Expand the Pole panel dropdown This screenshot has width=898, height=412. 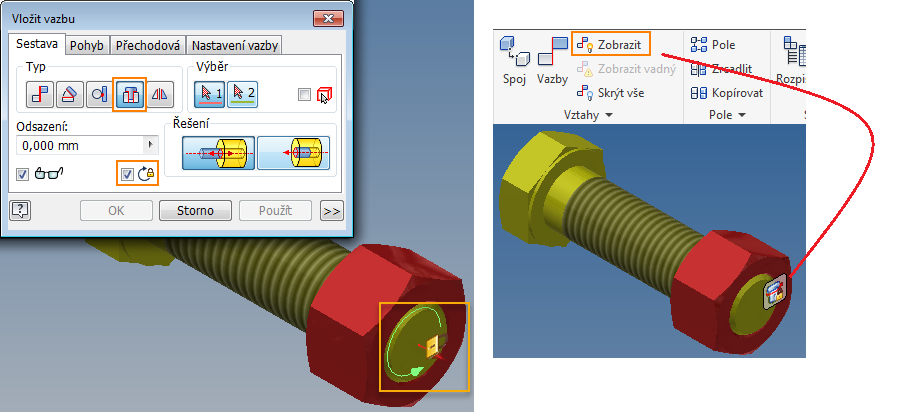pos(742,115)
